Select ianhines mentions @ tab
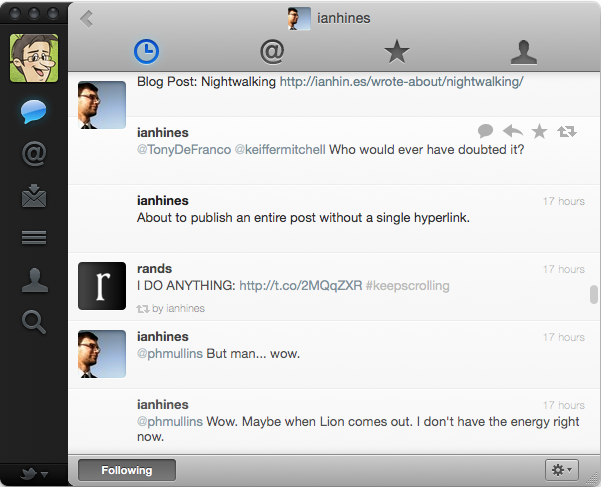 coord(272,51)
